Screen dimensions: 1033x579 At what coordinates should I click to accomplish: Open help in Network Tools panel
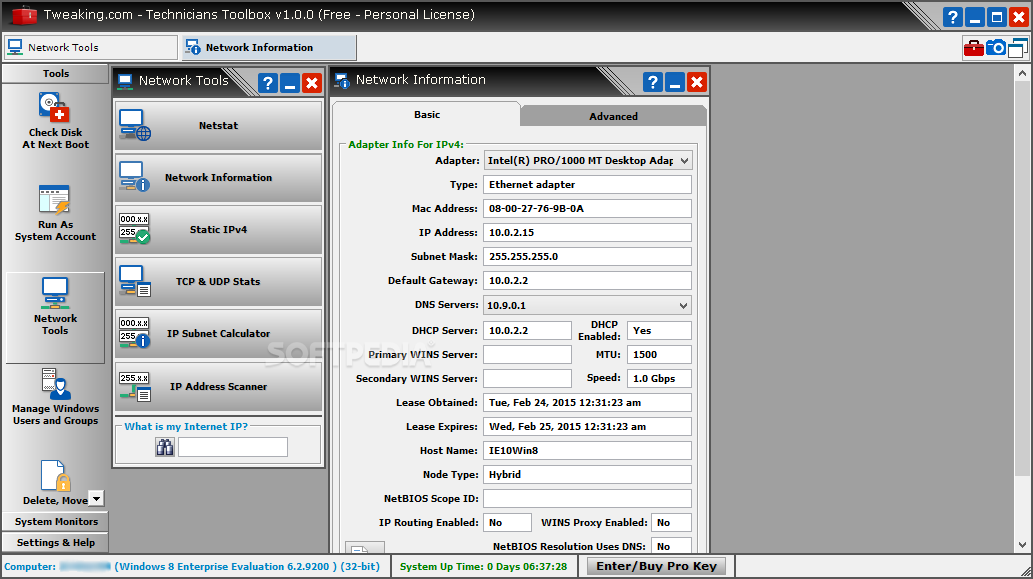(267, 83)
